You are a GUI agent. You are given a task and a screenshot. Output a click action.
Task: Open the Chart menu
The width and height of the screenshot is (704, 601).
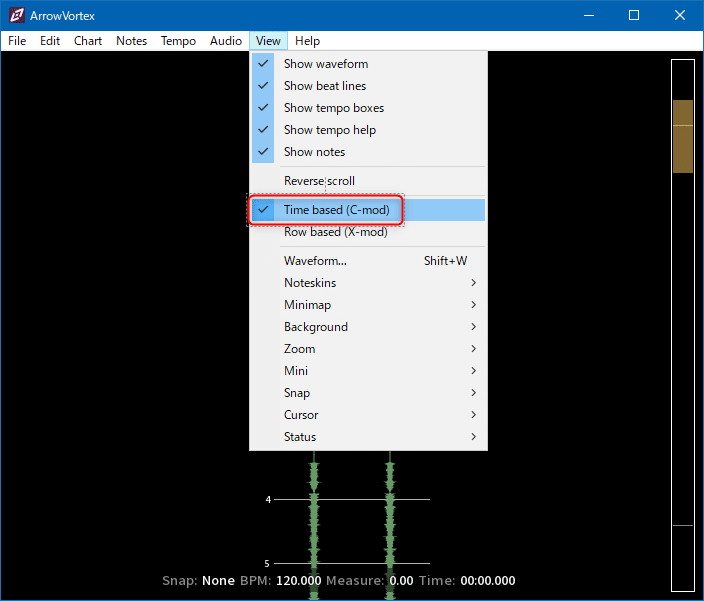(x=88, y=41)
